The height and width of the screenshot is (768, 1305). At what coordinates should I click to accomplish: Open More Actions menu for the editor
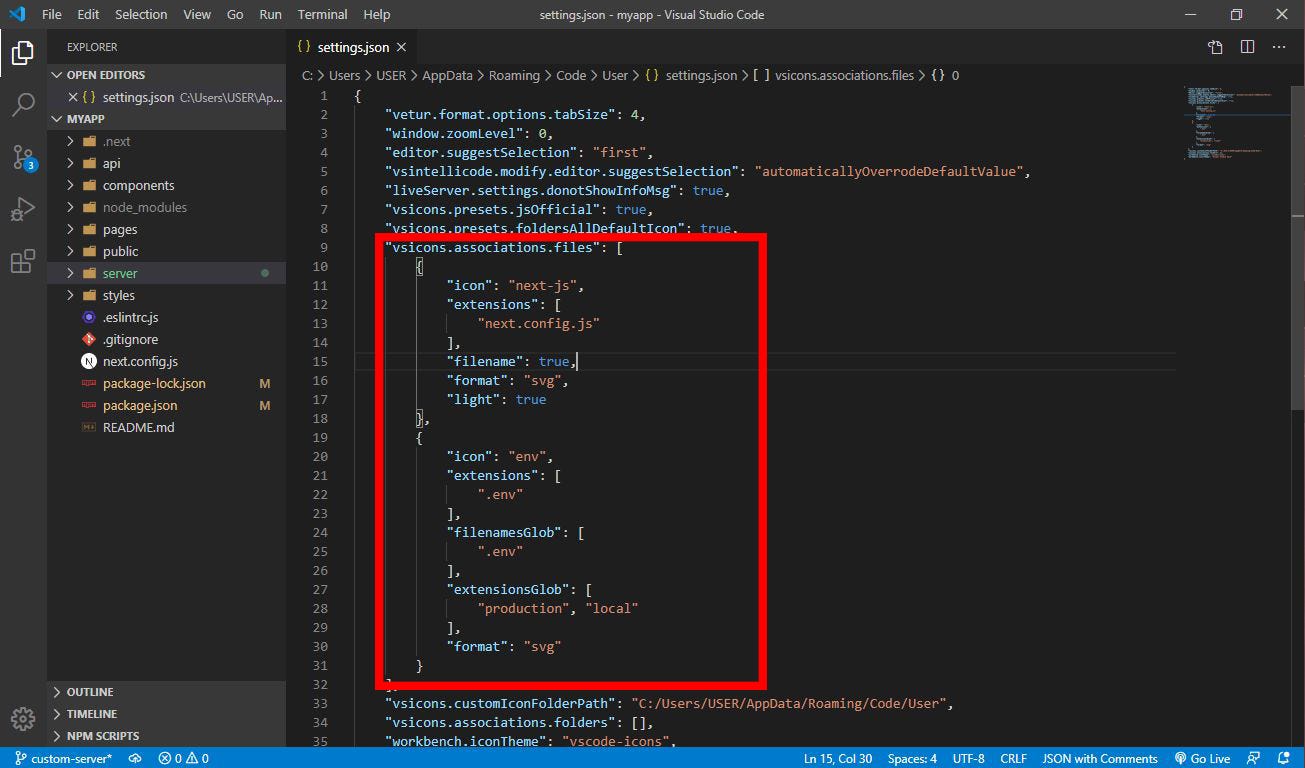tap(1277, 46)
